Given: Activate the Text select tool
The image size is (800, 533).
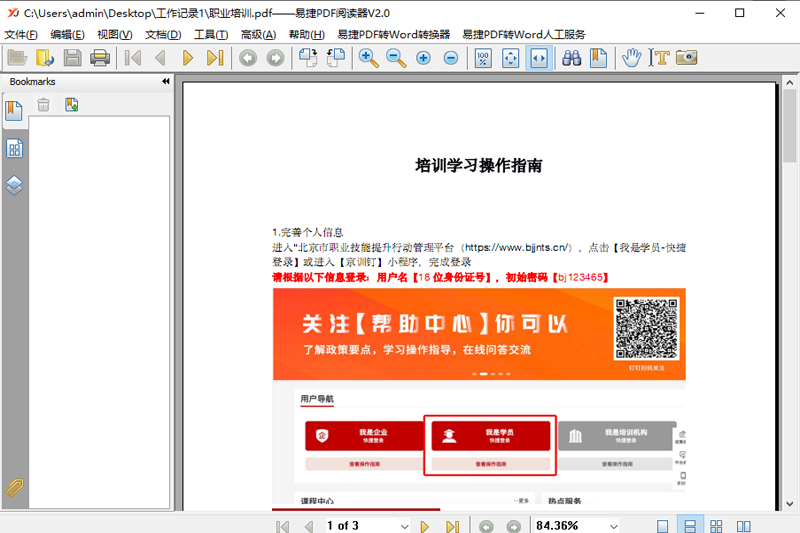Looking at the screenshot, I should point(659,58).
